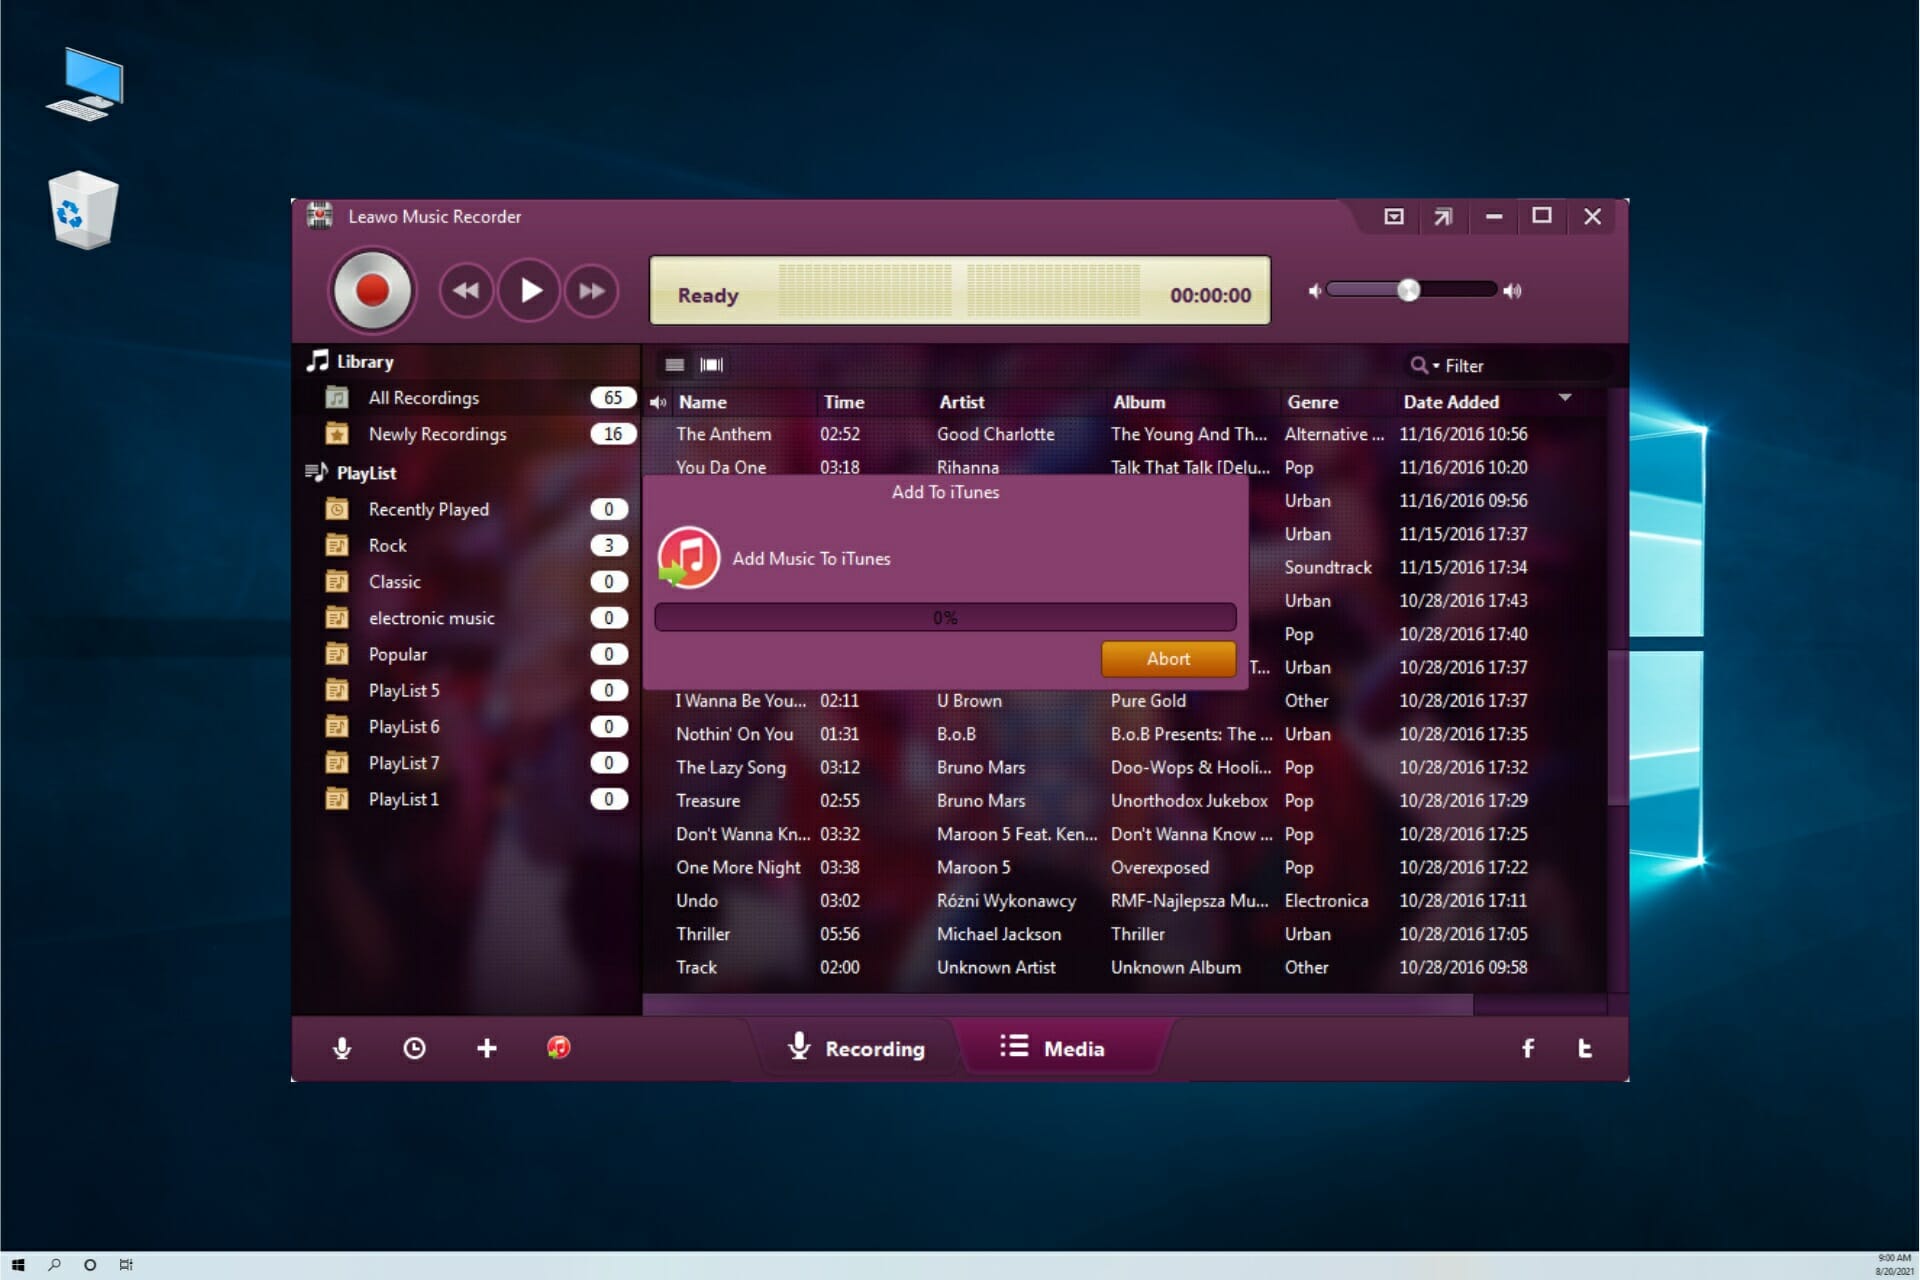
Task: Select the Newly Recordings library item
Action: (437, 433)
